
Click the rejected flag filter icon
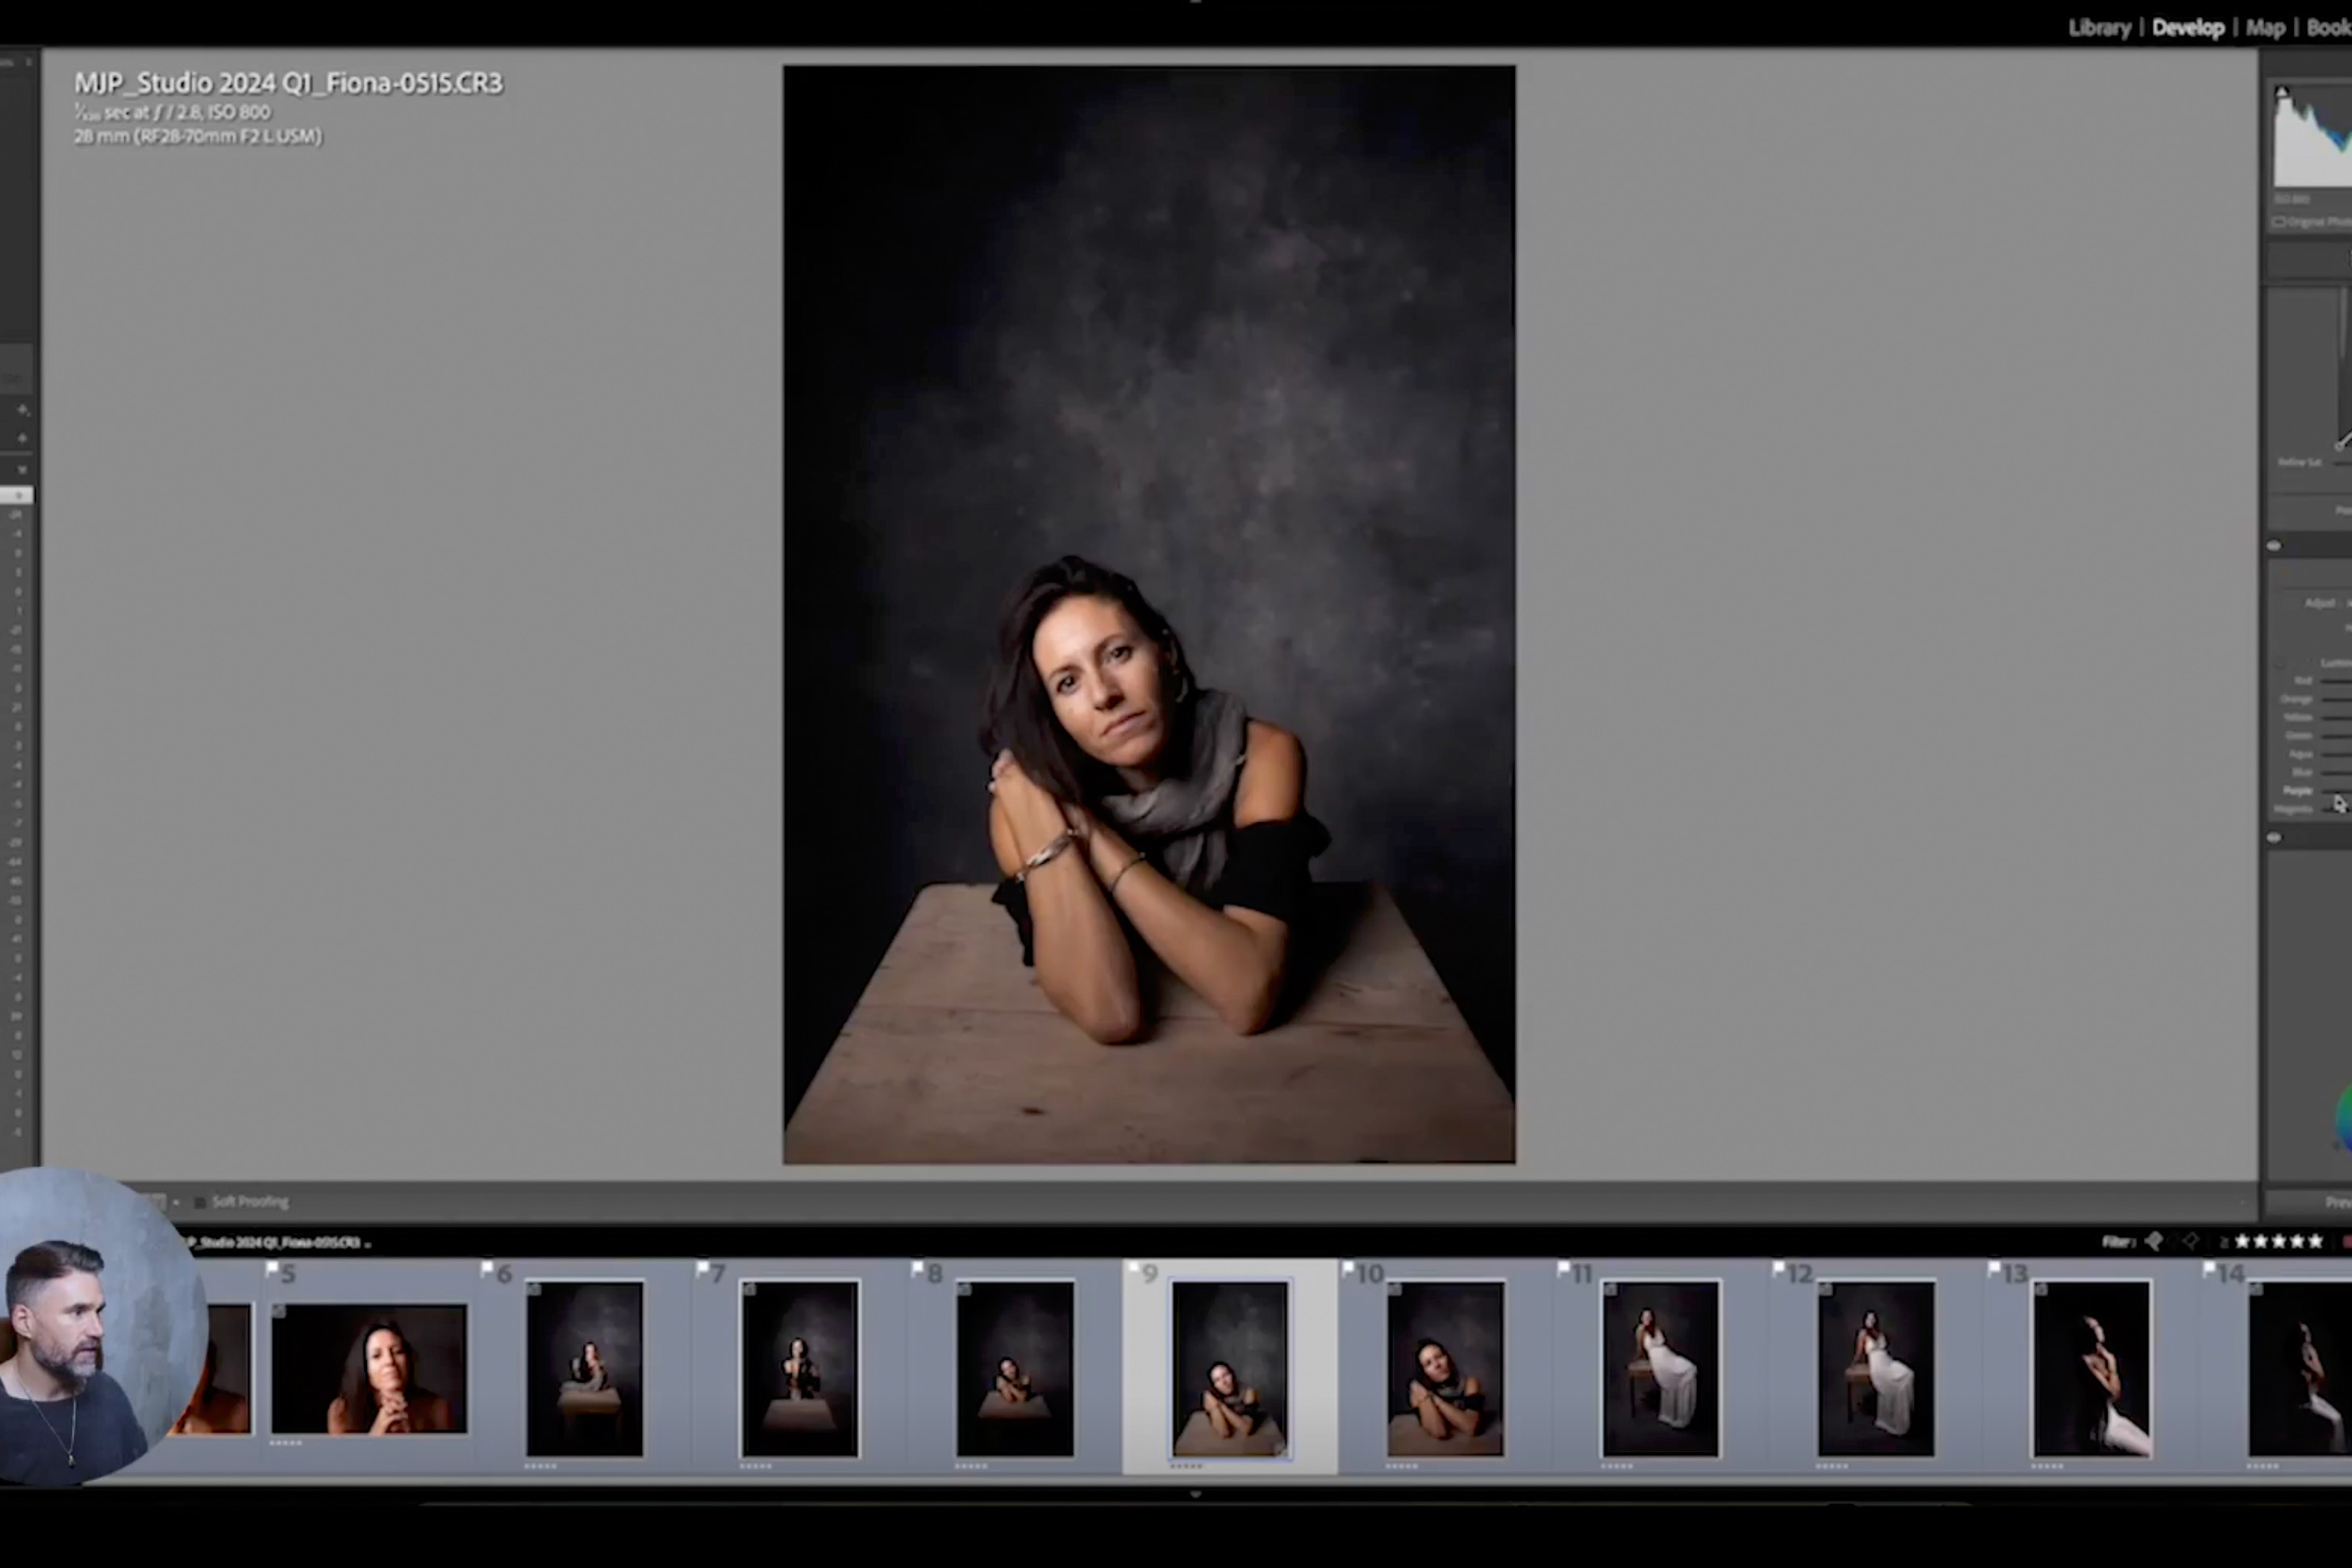point(2190,1241)
